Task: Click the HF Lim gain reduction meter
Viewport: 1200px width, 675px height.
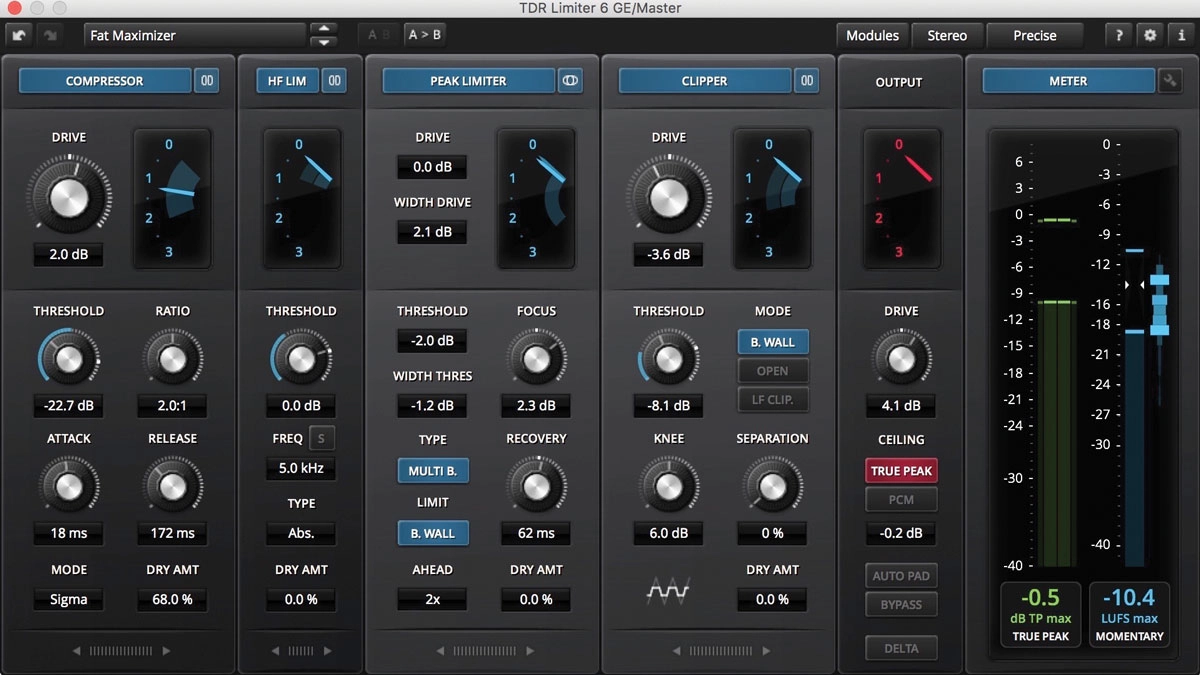Action: point(301,198)
